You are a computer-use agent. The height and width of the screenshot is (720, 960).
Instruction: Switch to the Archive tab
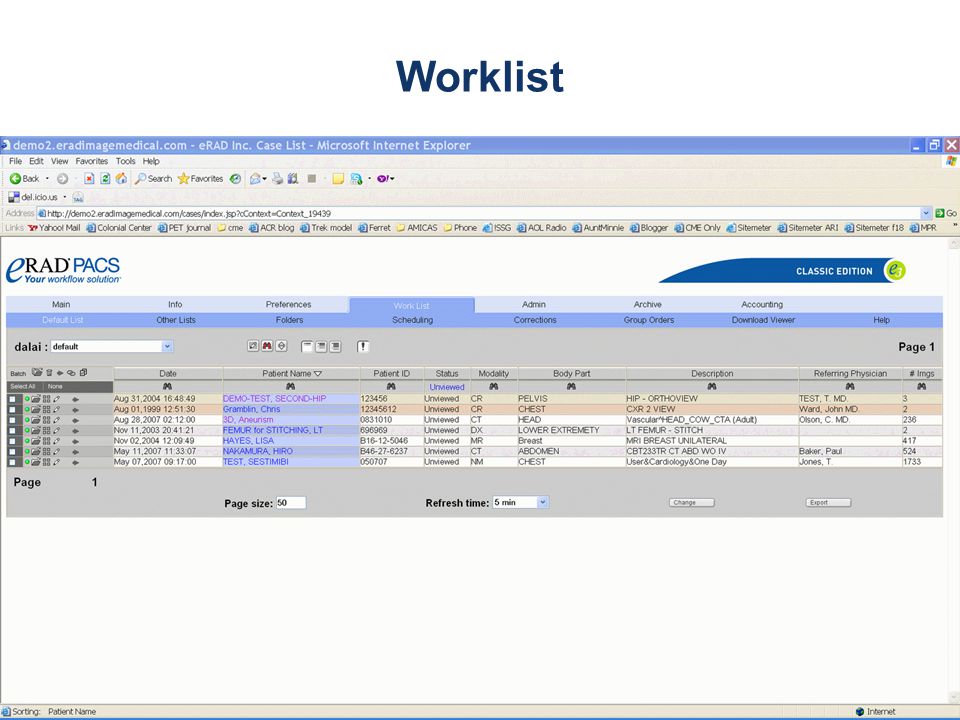[x=648, y=304]
